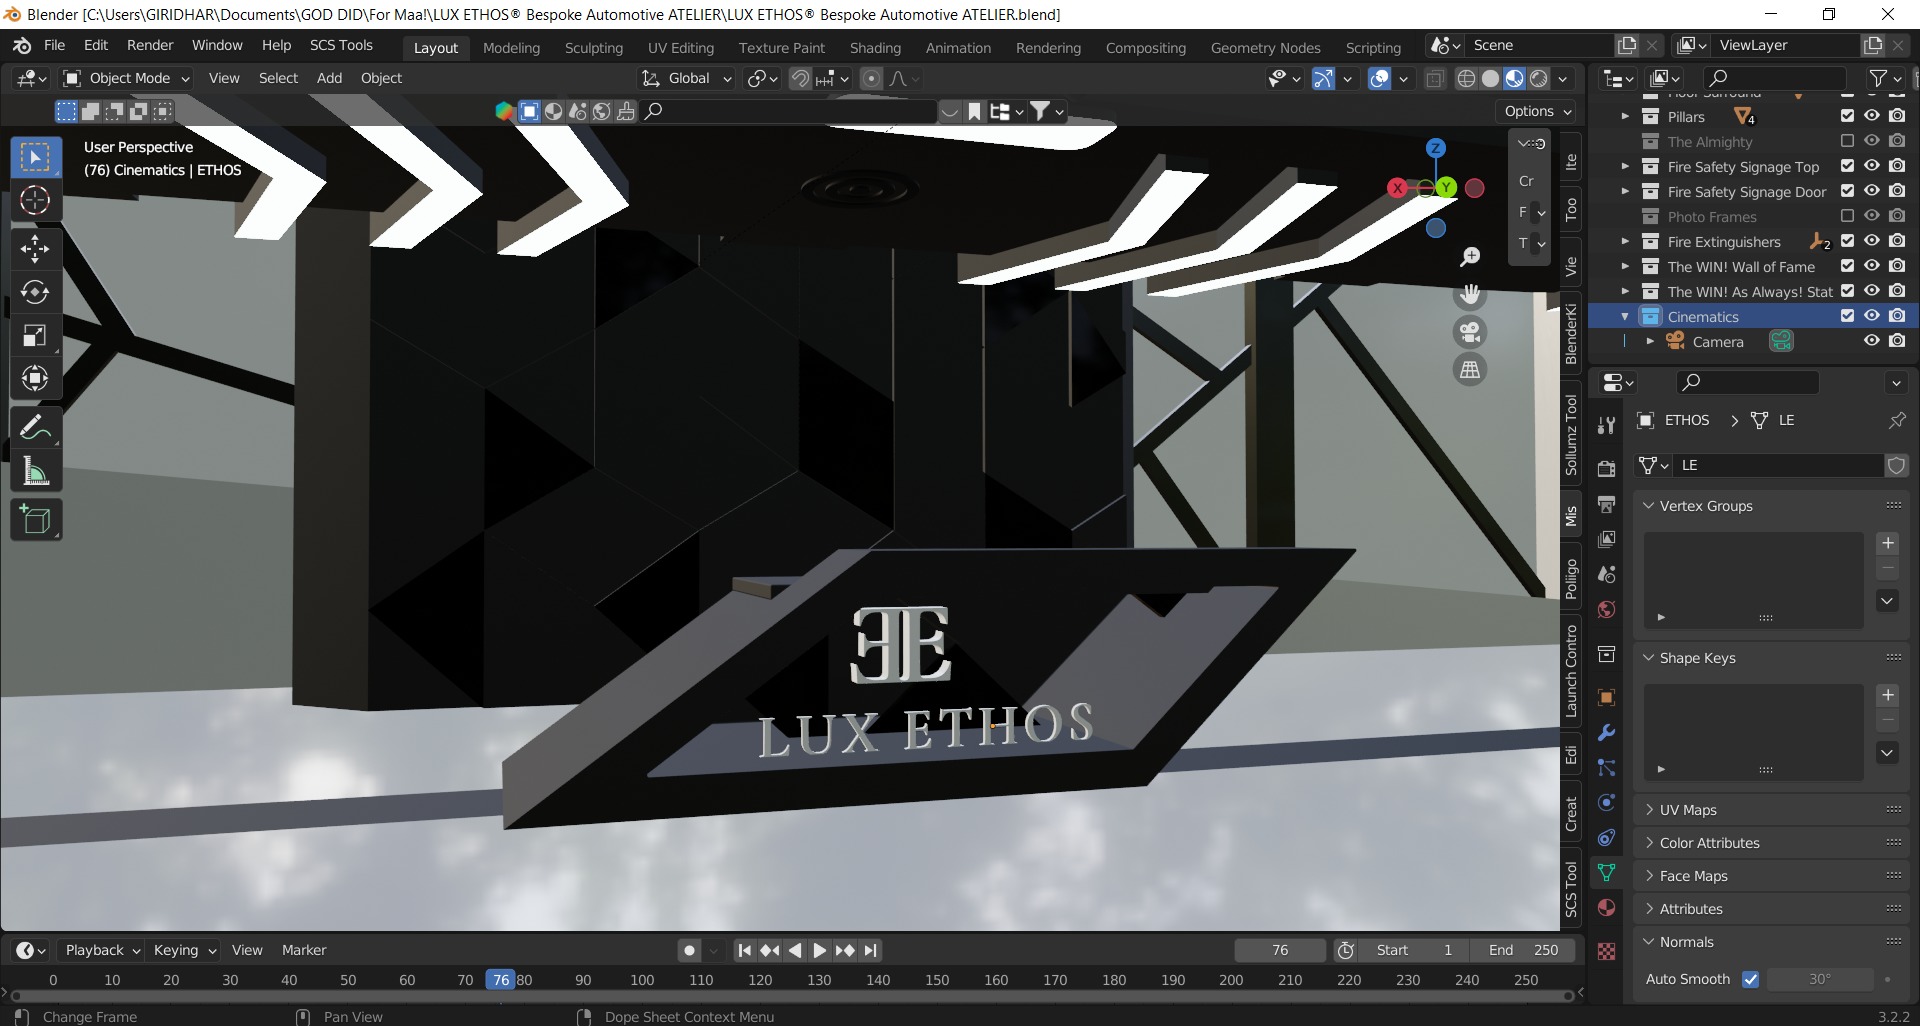Add a new vertex group with plus
1920x1026 pixels.
pos(1888,544)
